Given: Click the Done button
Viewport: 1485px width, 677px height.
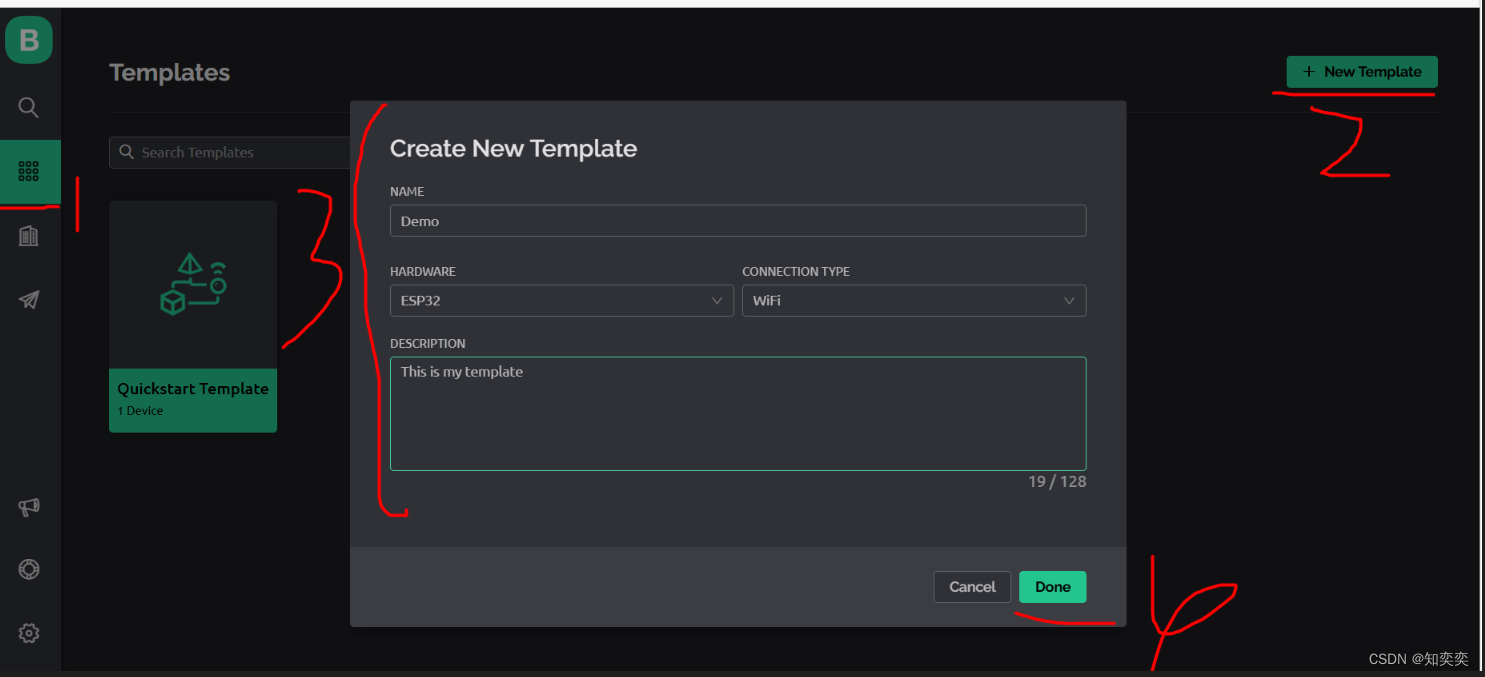Looking at the screenshot, I should (1053, 587).
